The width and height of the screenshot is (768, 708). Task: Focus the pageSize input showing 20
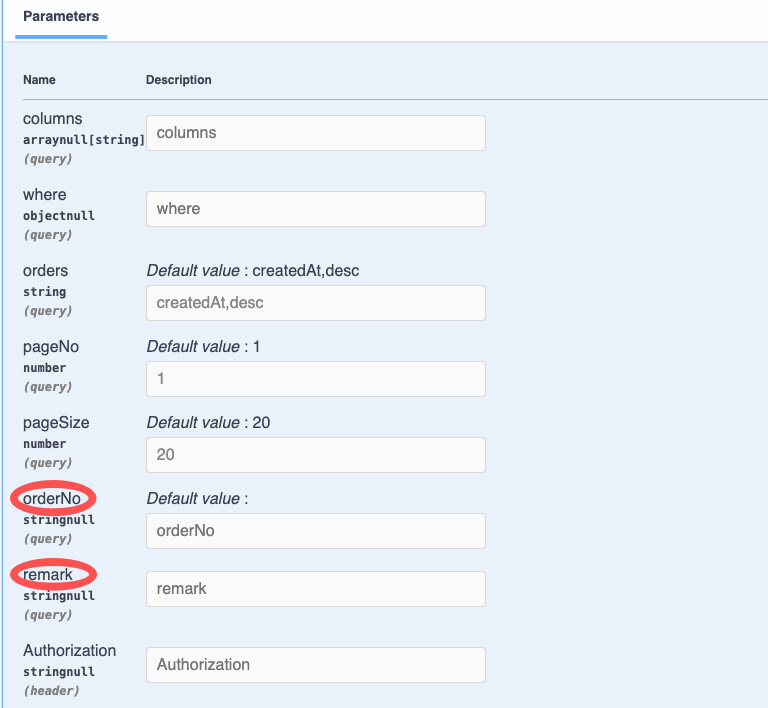(315, 455)
